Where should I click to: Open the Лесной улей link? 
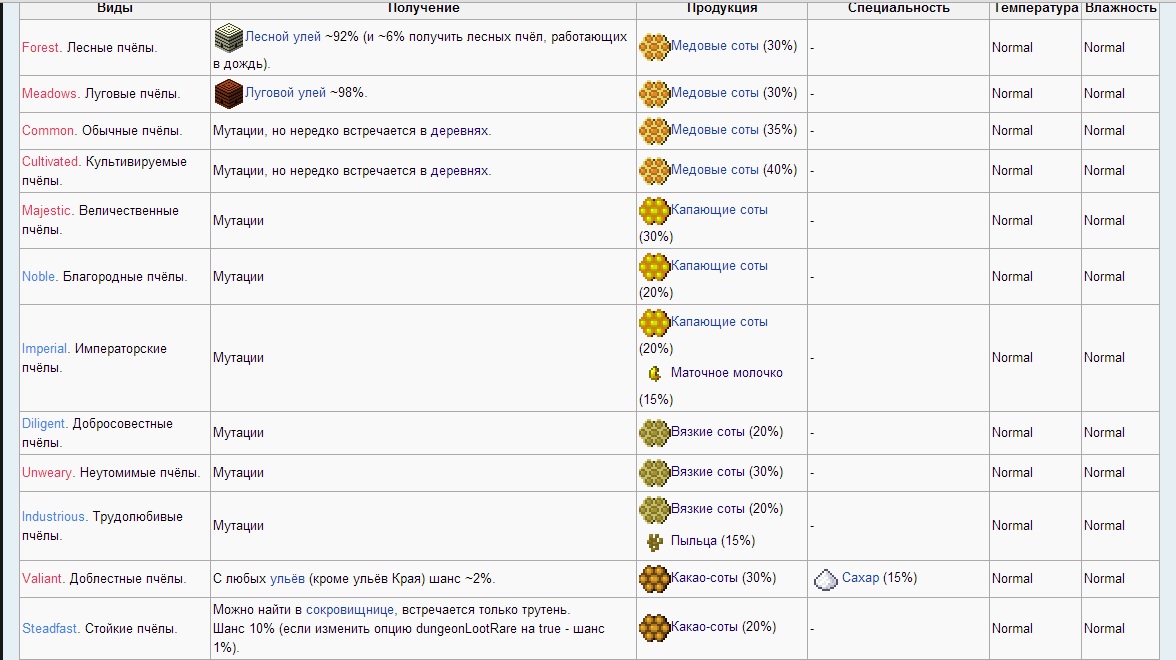(x=283, y=37)
